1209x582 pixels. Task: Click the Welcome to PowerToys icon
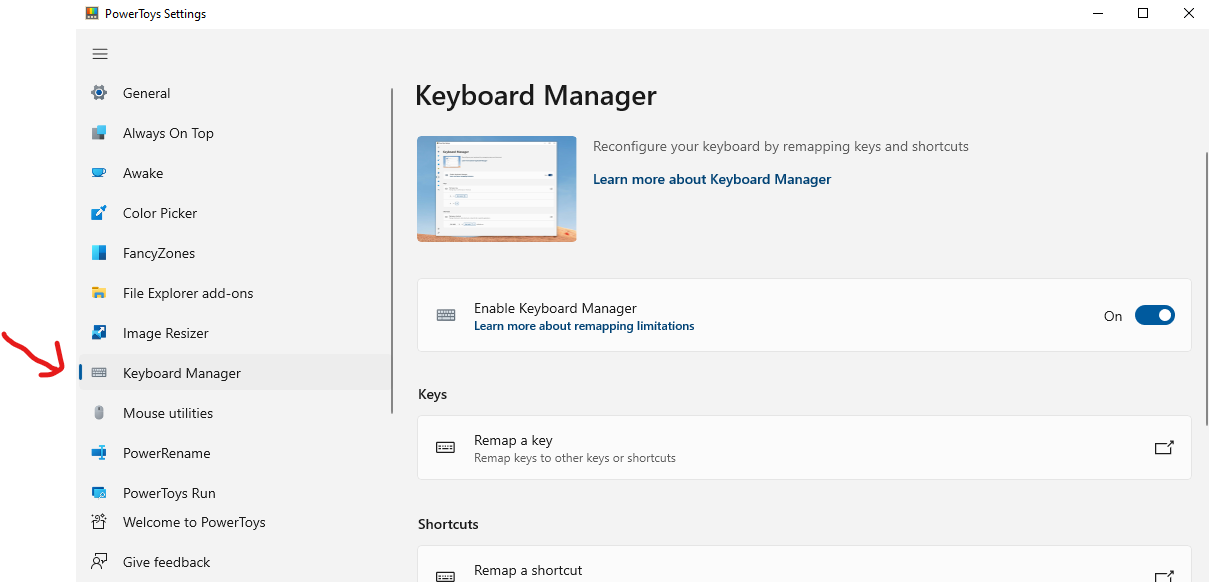tap(99, 522)
